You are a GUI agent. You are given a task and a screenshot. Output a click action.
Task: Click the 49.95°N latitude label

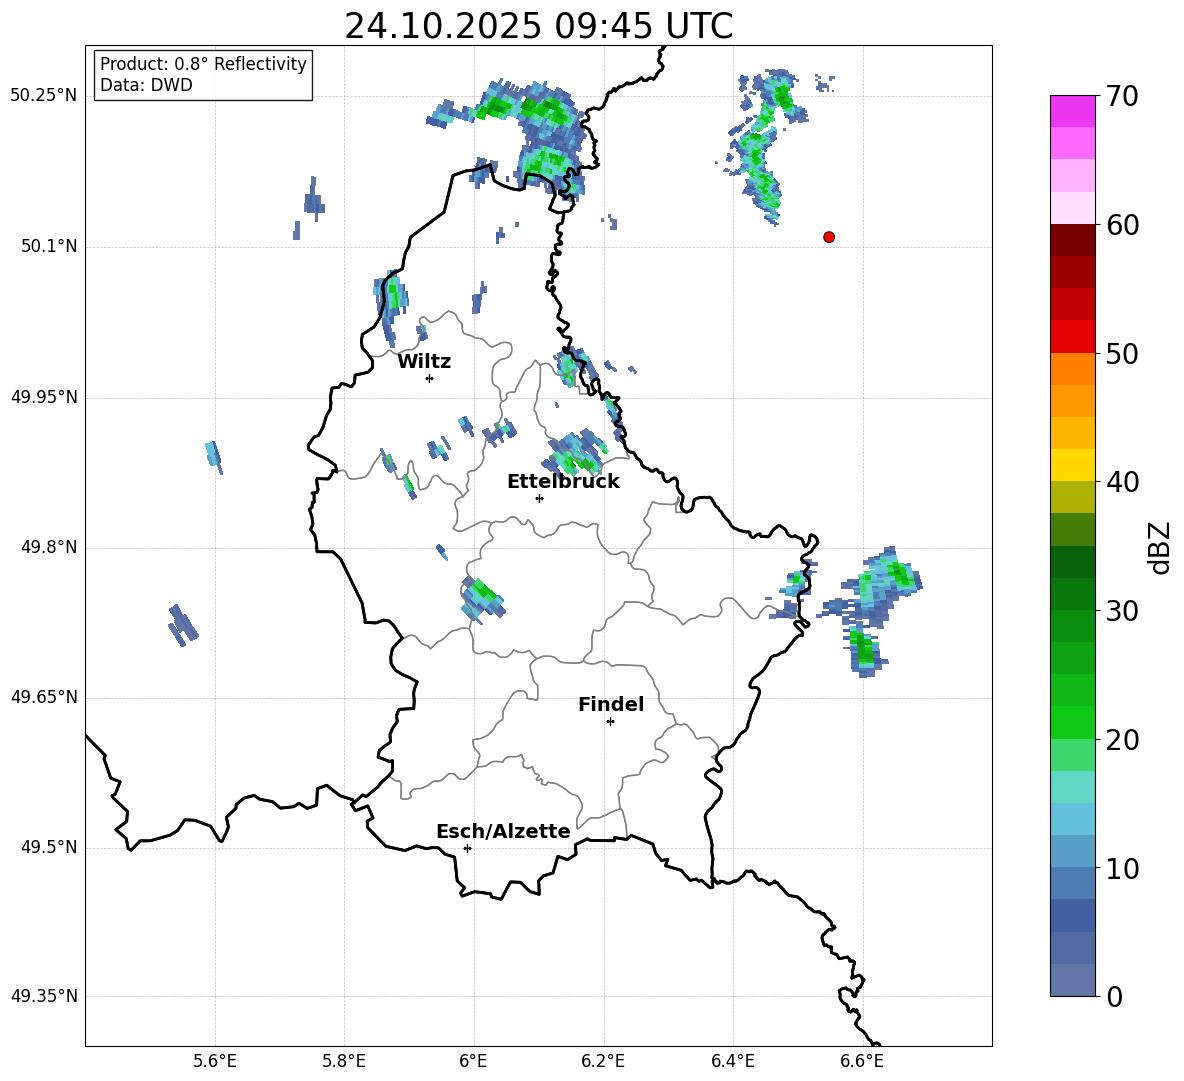(44, 396)
